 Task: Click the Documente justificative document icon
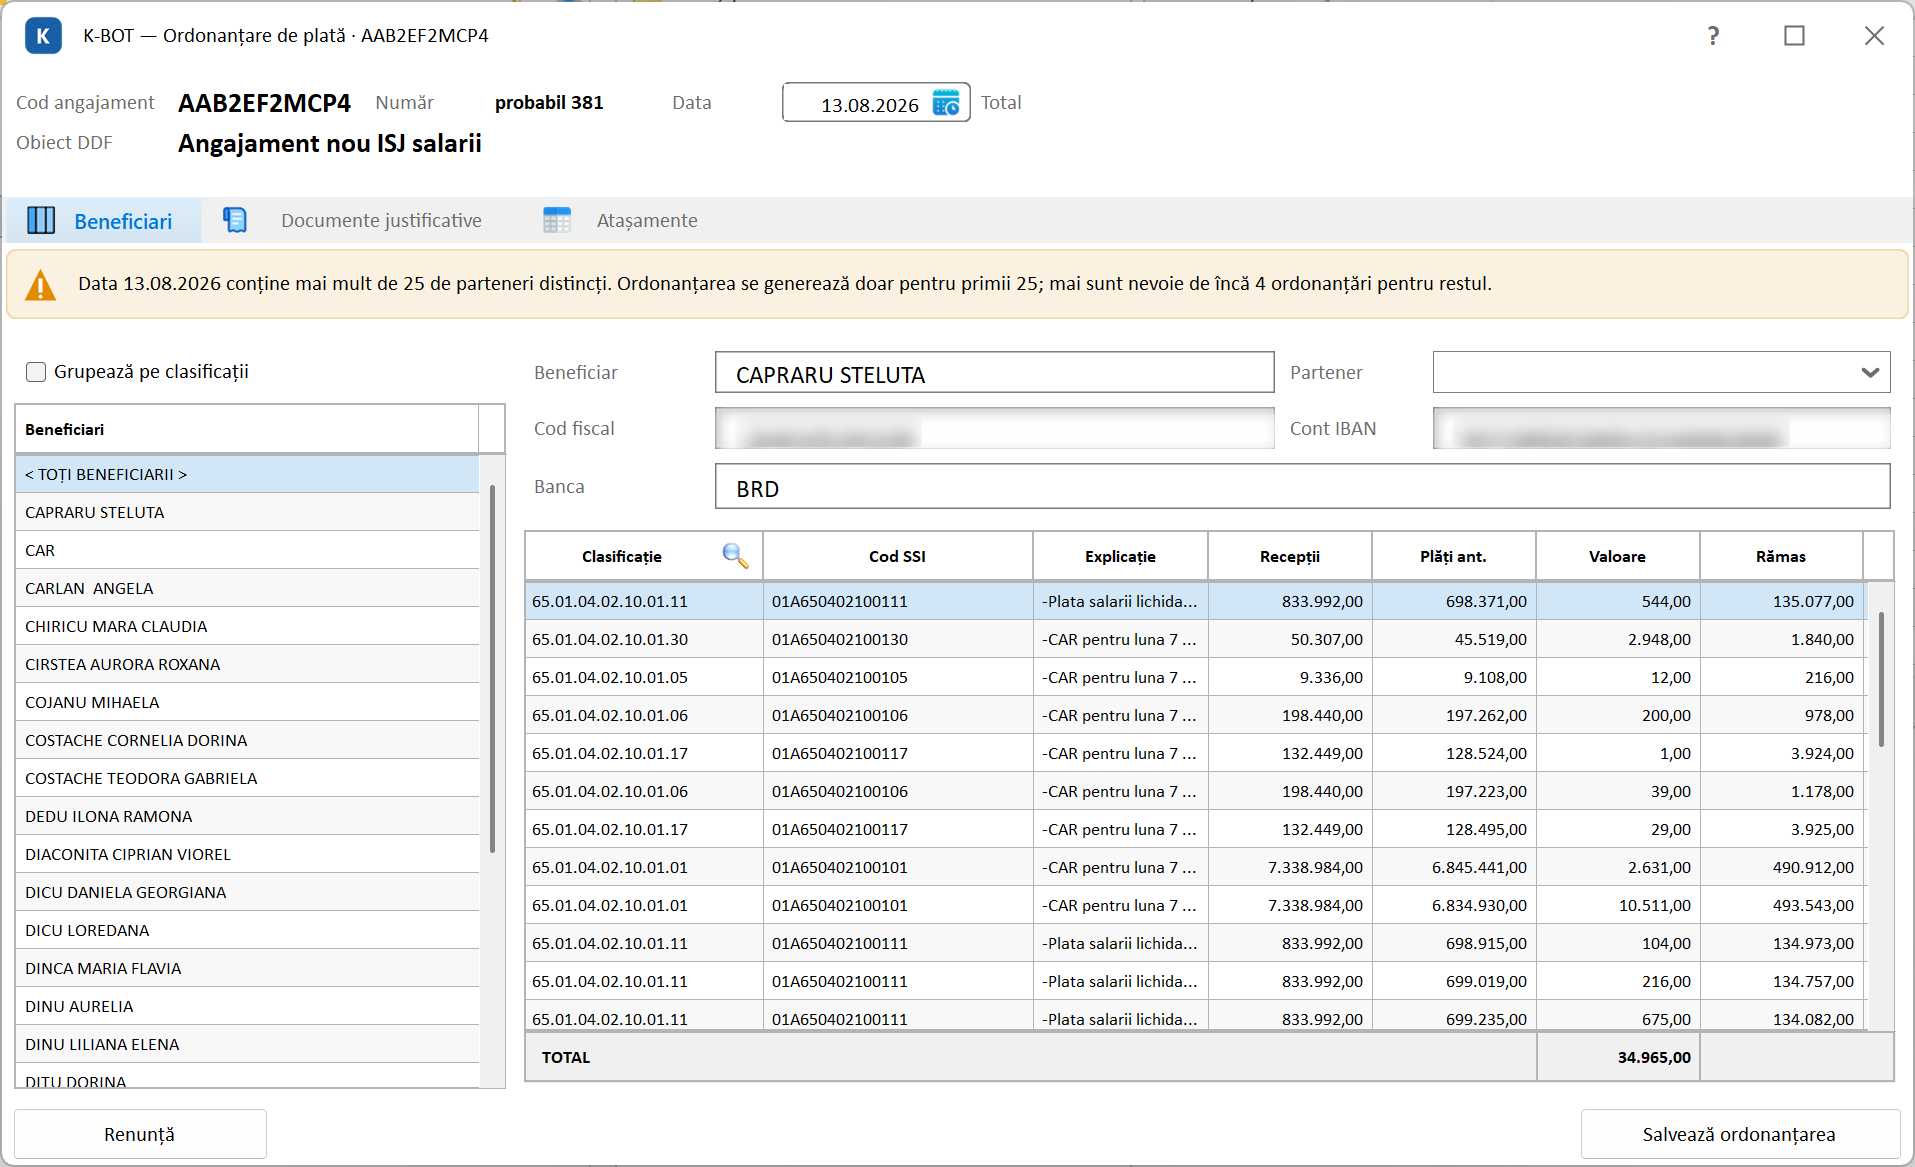coord(235,220)
